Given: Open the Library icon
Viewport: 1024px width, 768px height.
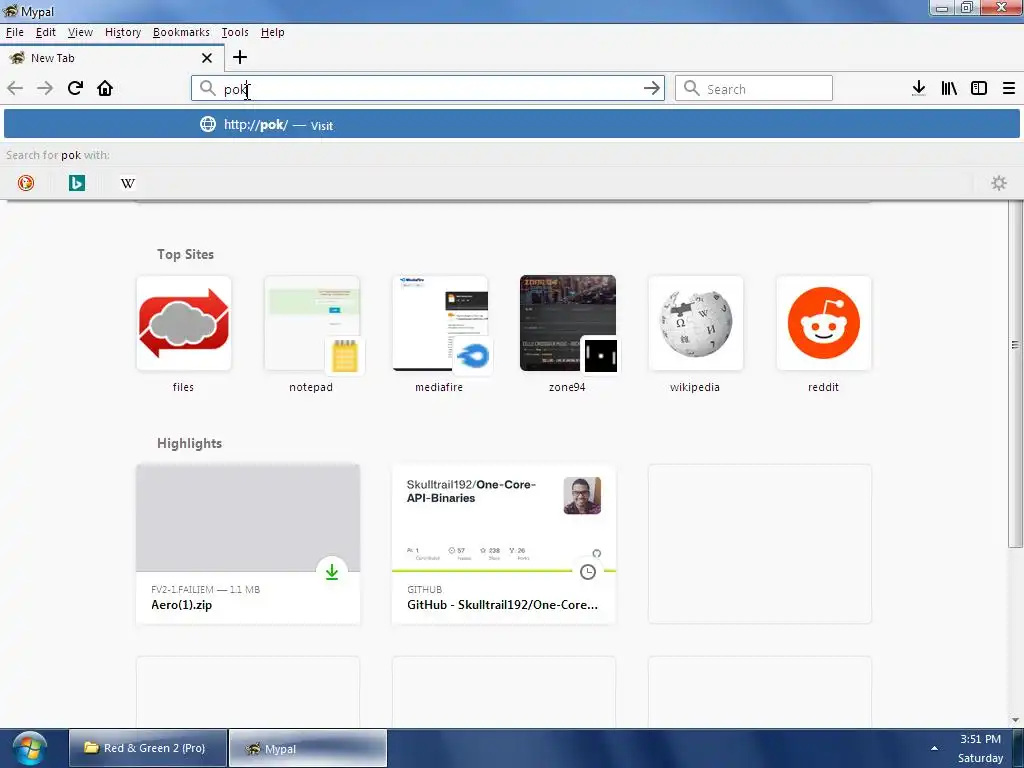Looking at the screenshot, I should point(949,88).
